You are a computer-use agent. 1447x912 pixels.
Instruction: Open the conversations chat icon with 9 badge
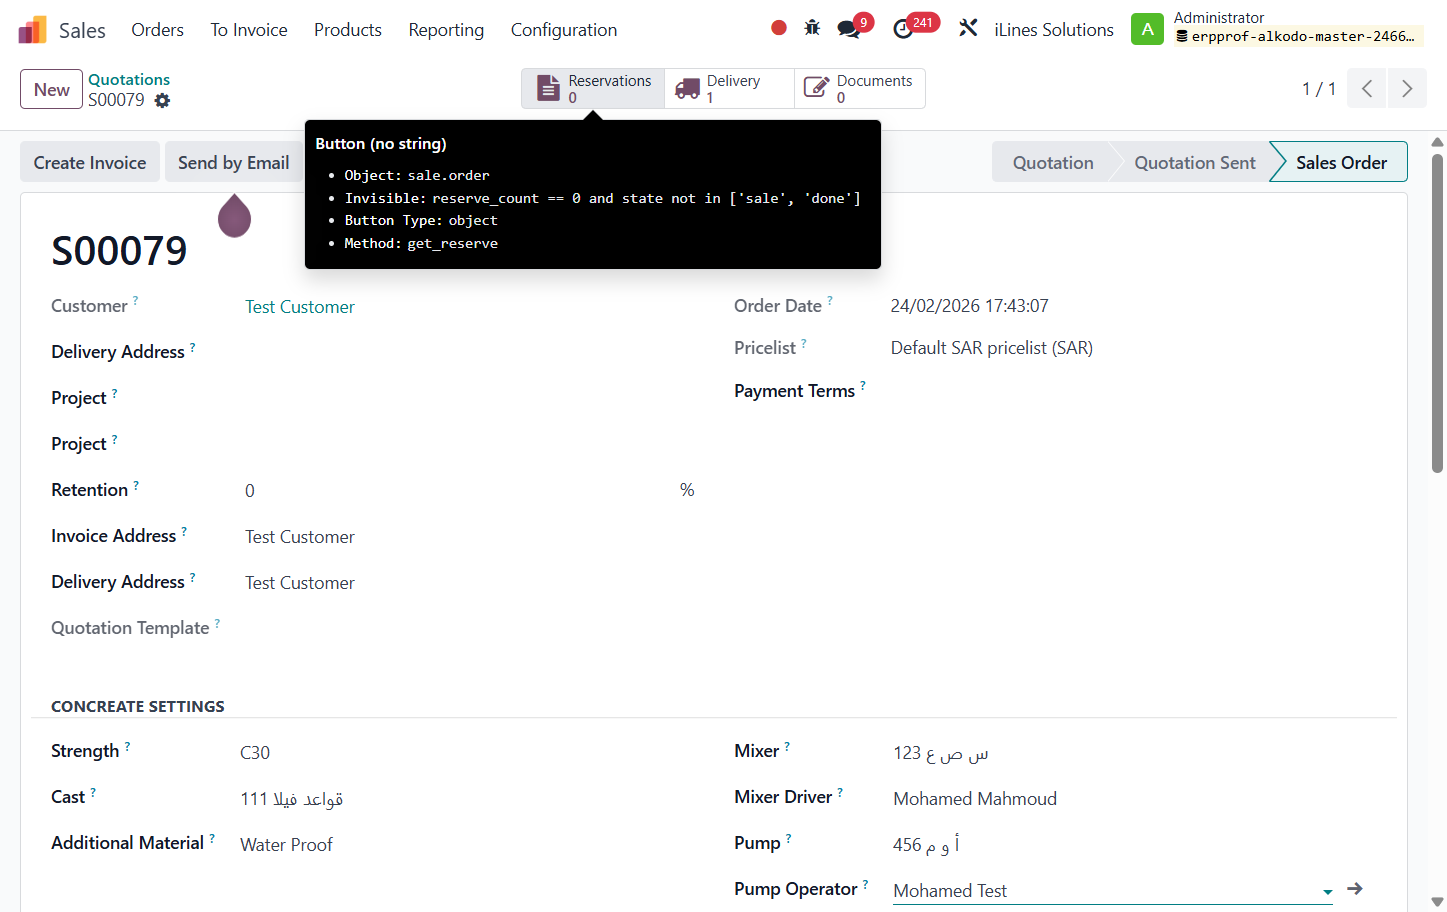pos(849,29)
